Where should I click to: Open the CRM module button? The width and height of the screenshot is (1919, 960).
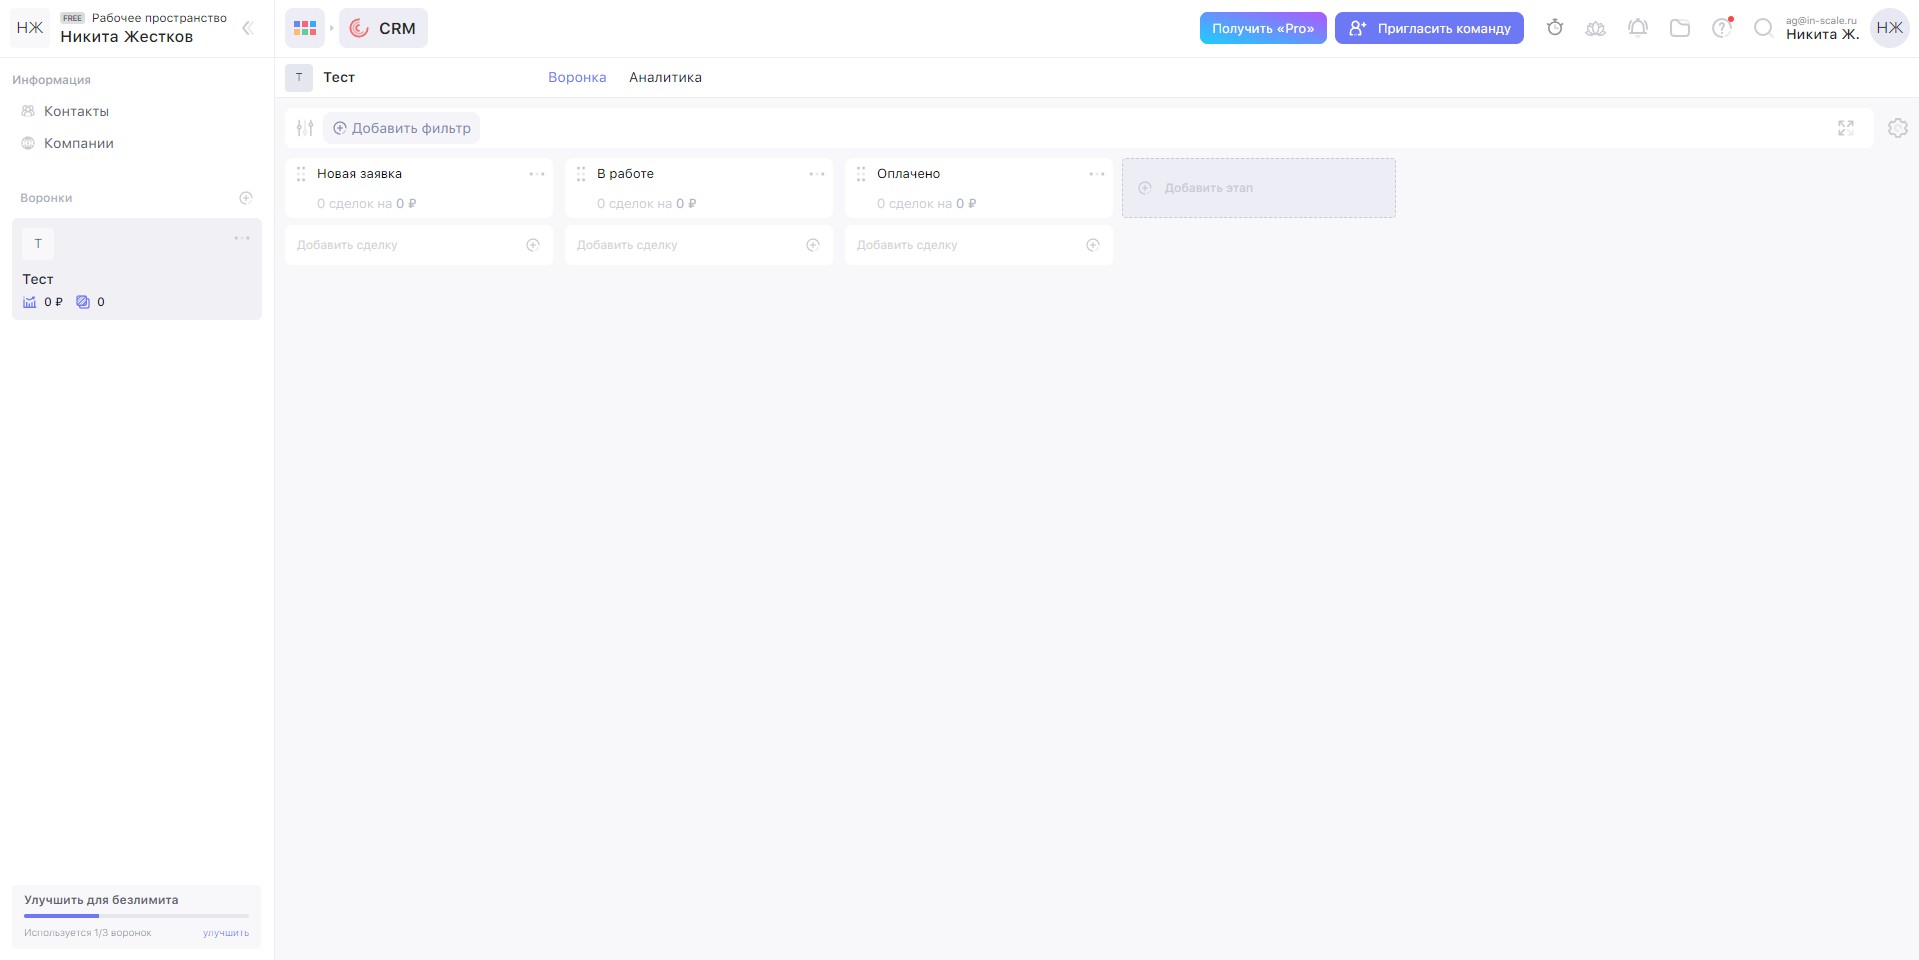[x=383, y=28]
